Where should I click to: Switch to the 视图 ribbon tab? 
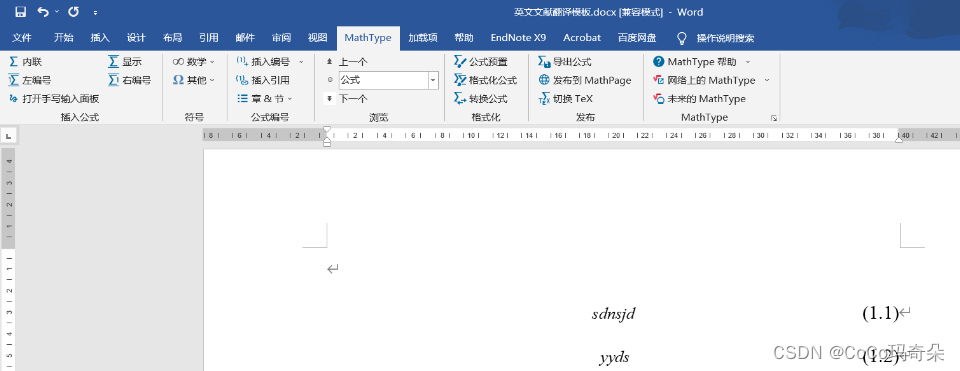coord(317,37)
